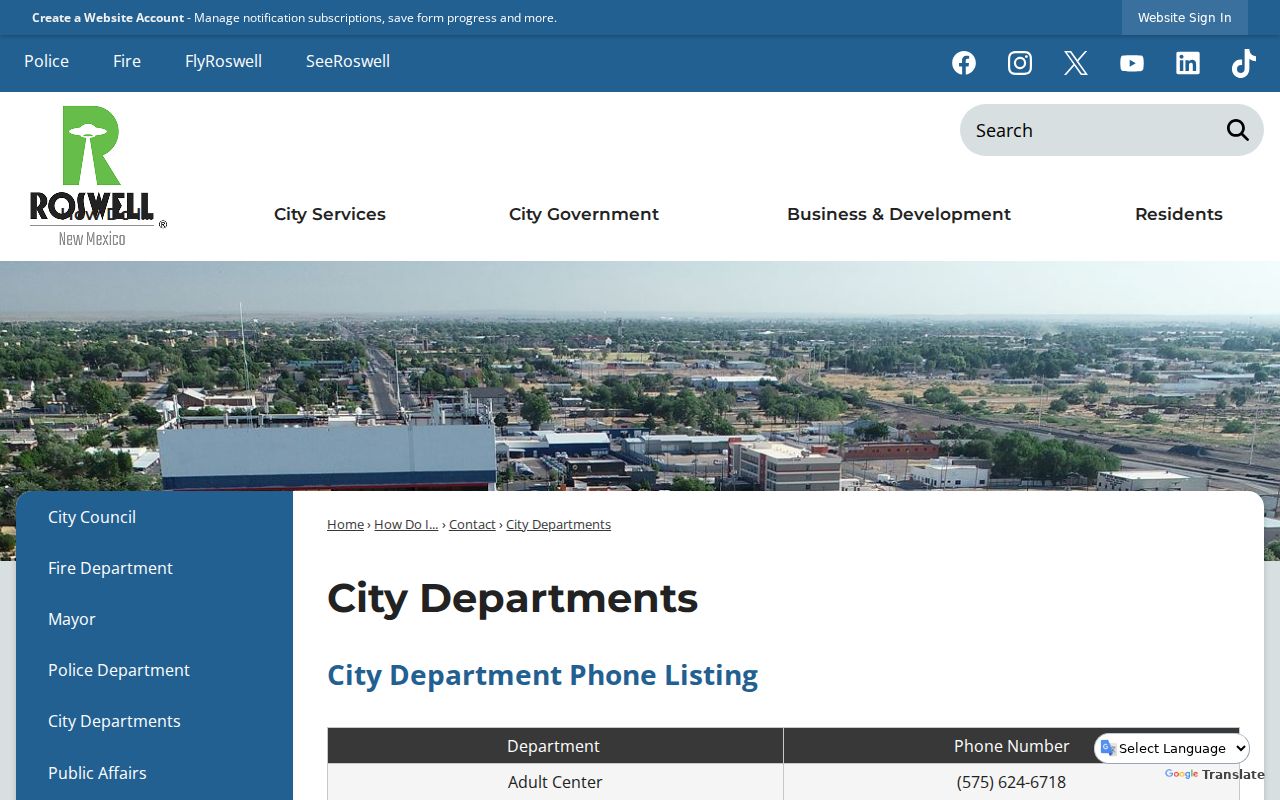
Task: Go to the Fire link in top bar
Action: coord(127,61)
